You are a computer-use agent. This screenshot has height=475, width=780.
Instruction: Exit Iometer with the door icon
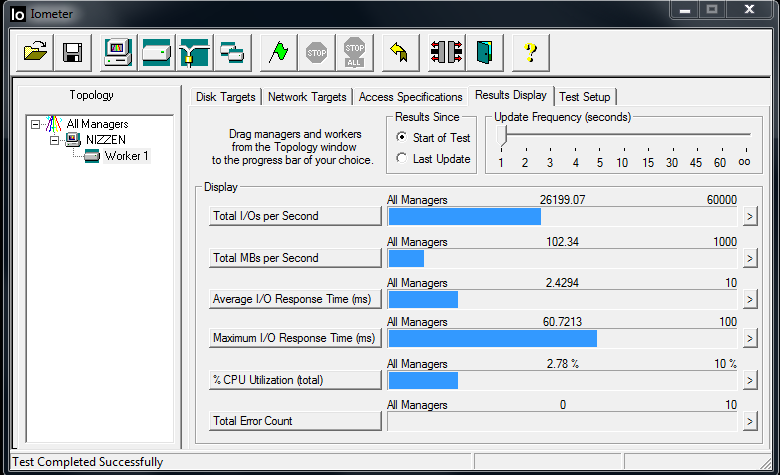(485, 52)
